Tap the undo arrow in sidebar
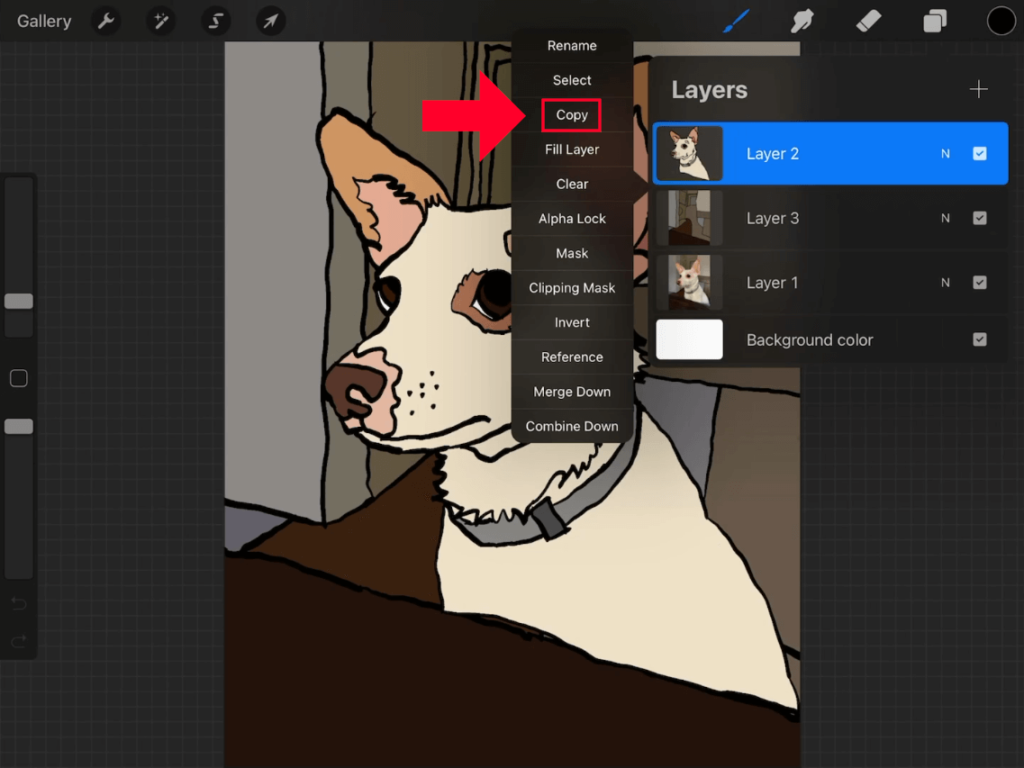This screenshot has height=768, width=1024. 18,604
